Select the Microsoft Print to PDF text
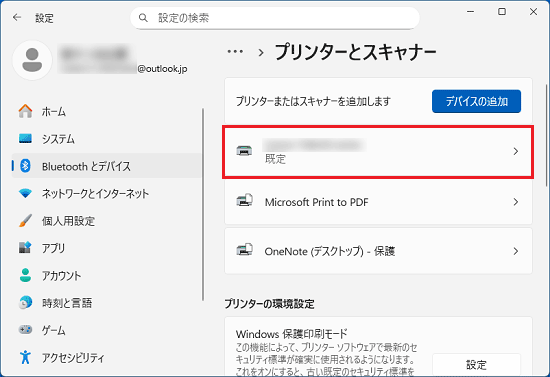This screenshot has width=550, height=377. [x=316, y=202]
